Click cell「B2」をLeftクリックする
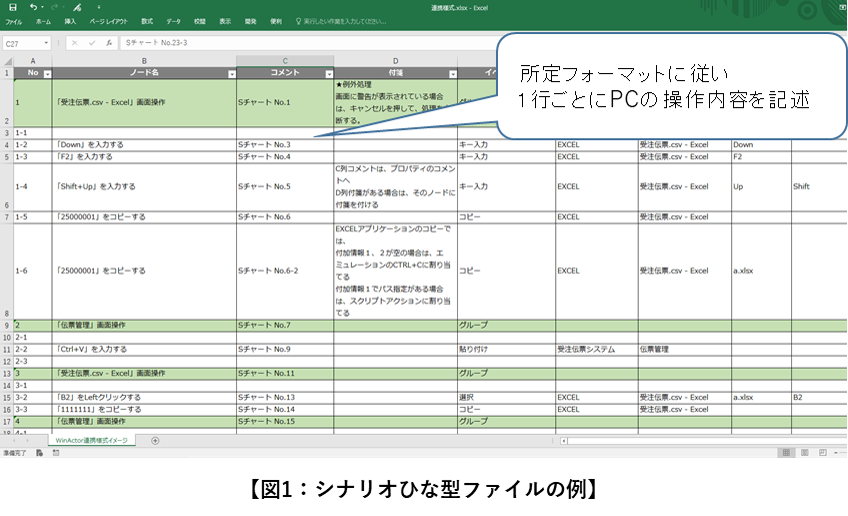848x516 pixels. tap(144, 398)
